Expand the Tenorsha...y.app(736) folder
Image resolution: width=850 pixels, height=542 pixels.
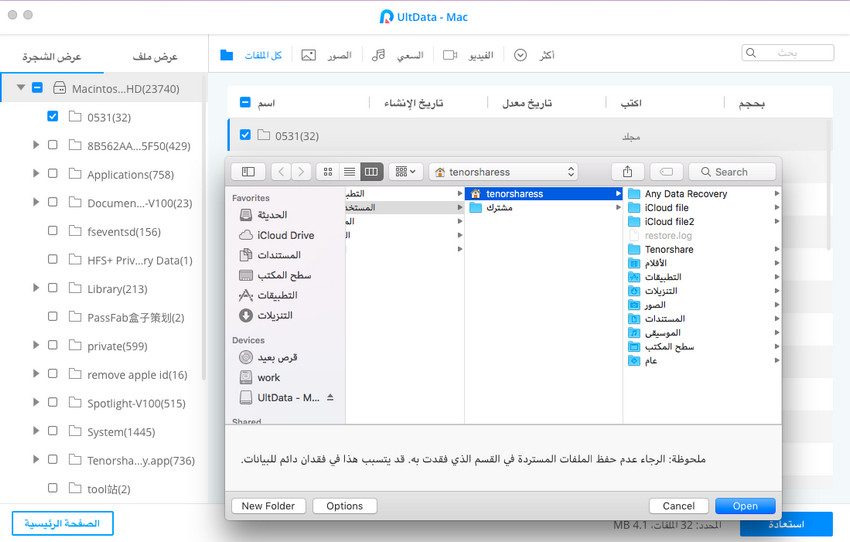(36, 460)
